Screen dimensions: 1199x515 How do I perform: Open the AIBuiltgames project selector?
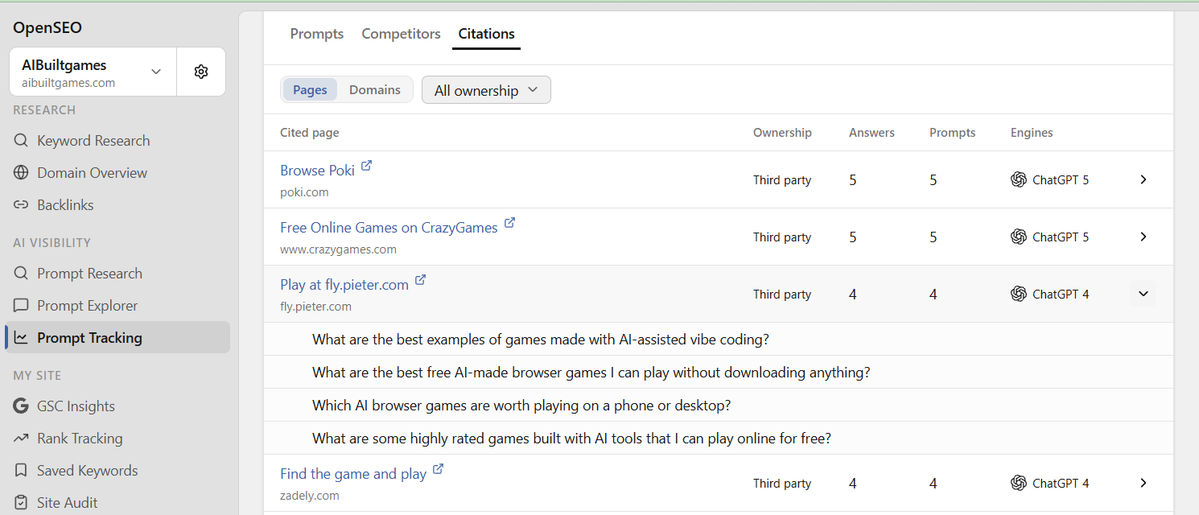coord(93,71)
